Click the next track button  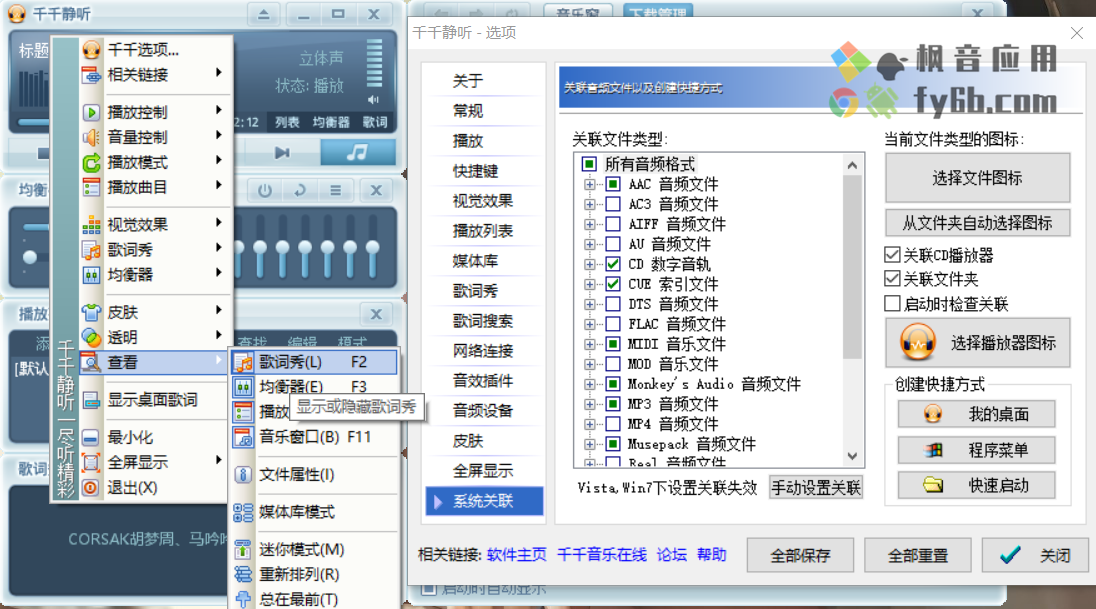282,152
